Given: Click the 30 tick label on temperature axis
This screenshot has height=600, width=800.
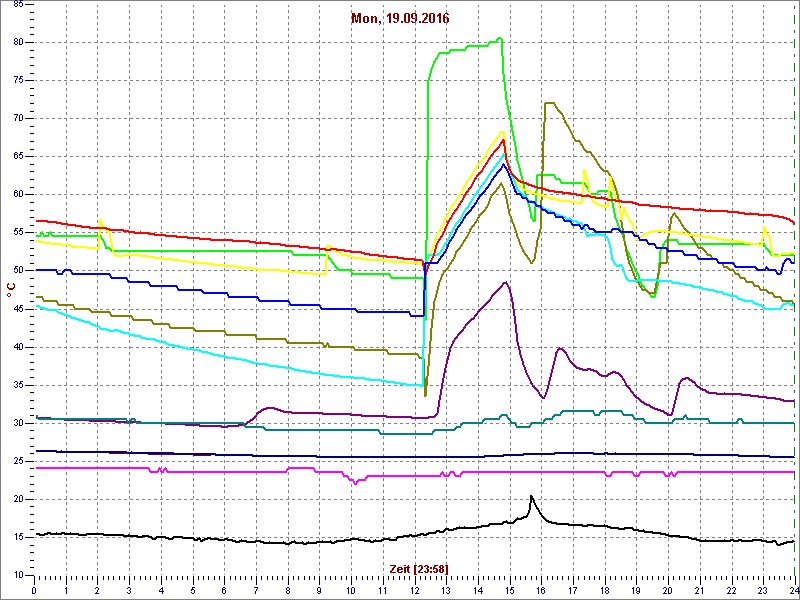Looking at the screenshot, I should pyautogui.click(x=18, y=423).
